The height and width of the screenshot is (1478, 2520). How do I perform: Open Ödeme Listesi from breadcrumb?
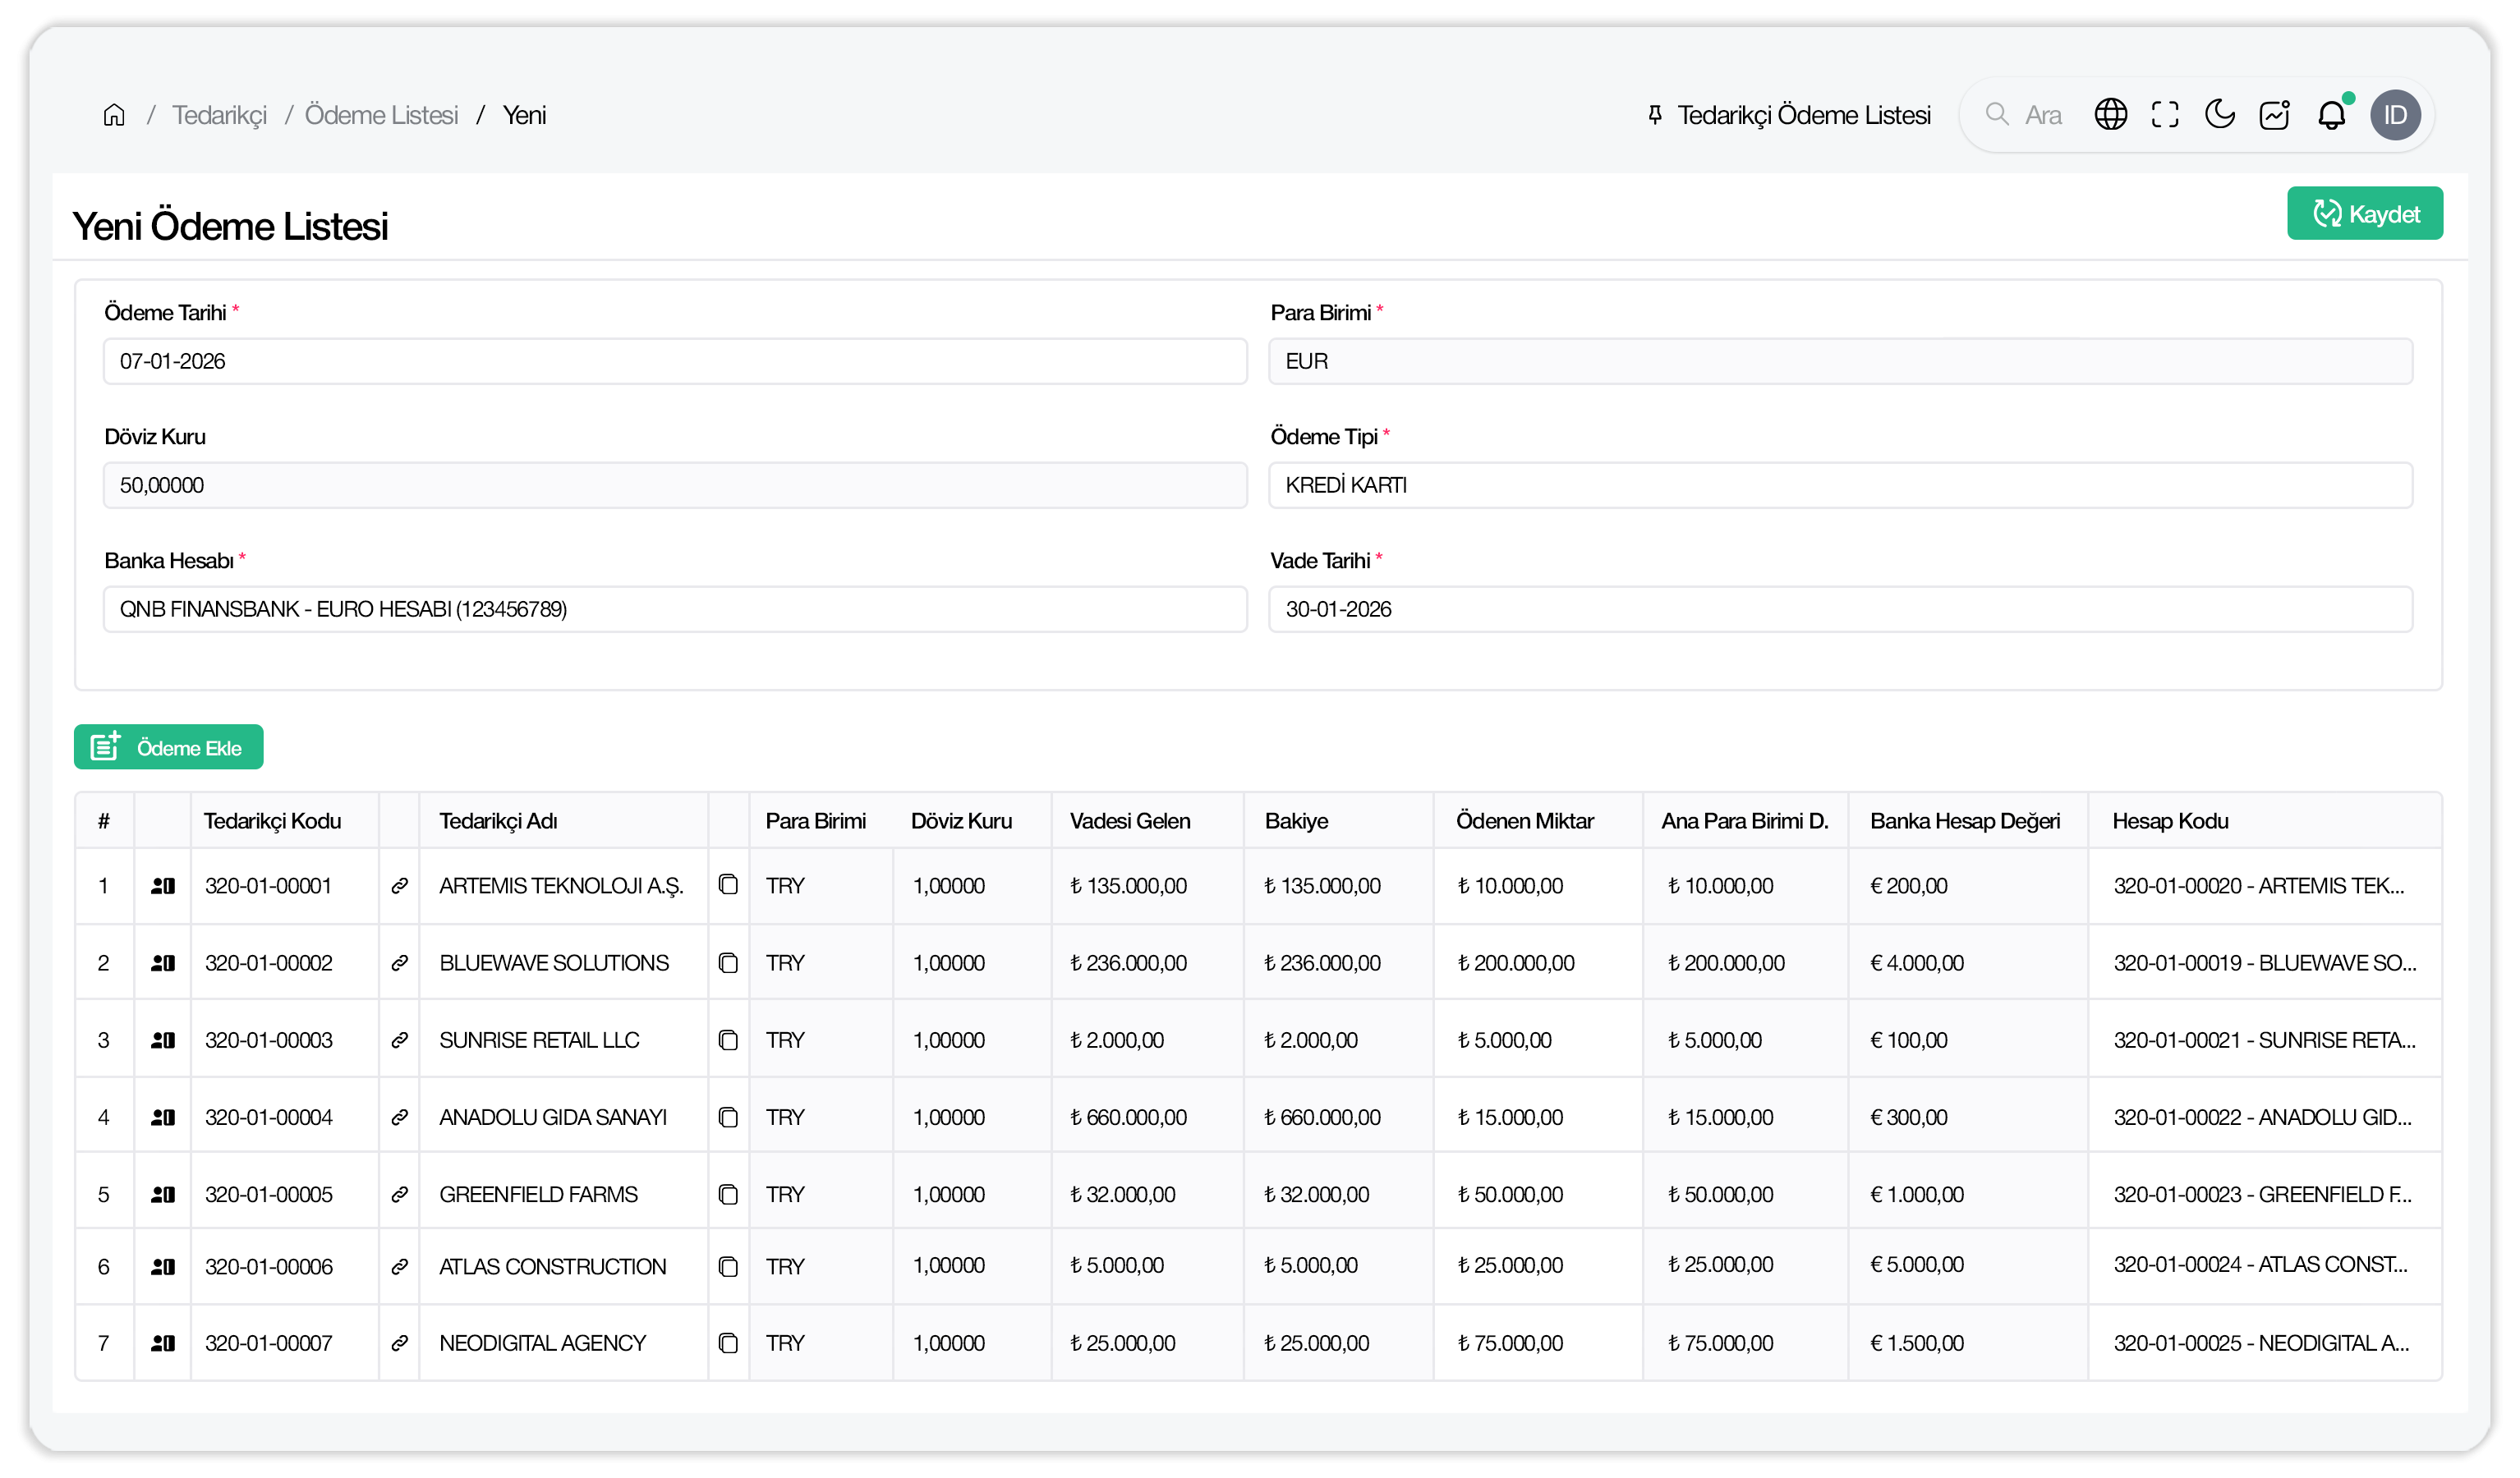pyautogui.click(x=381, y=114)
